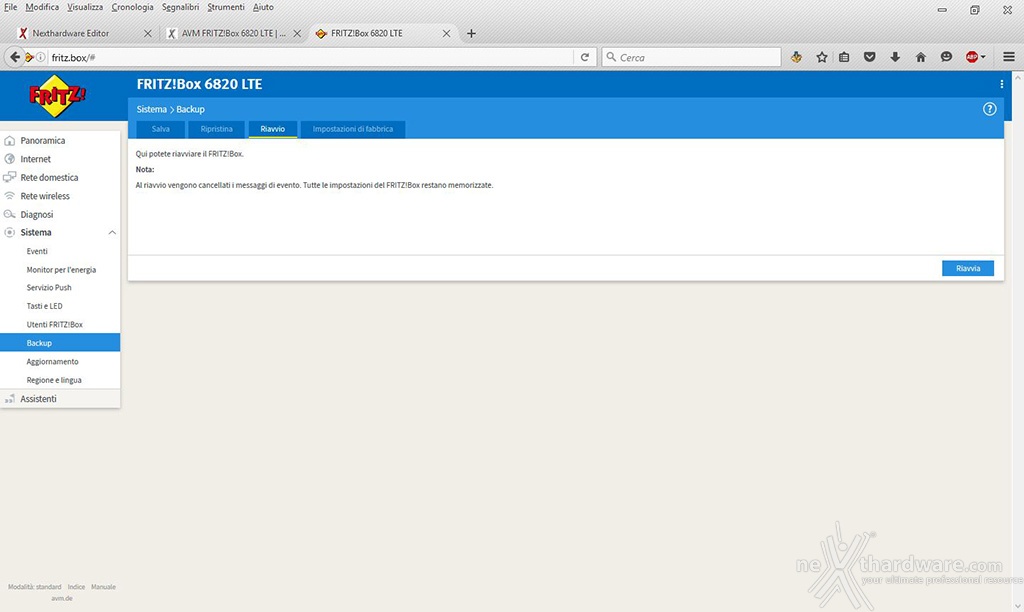Screen dimensions: 1024x612
Task: Switch to the AVM FRITZ!Box 6820 LTE browser tab
Action: pos(233,33)
